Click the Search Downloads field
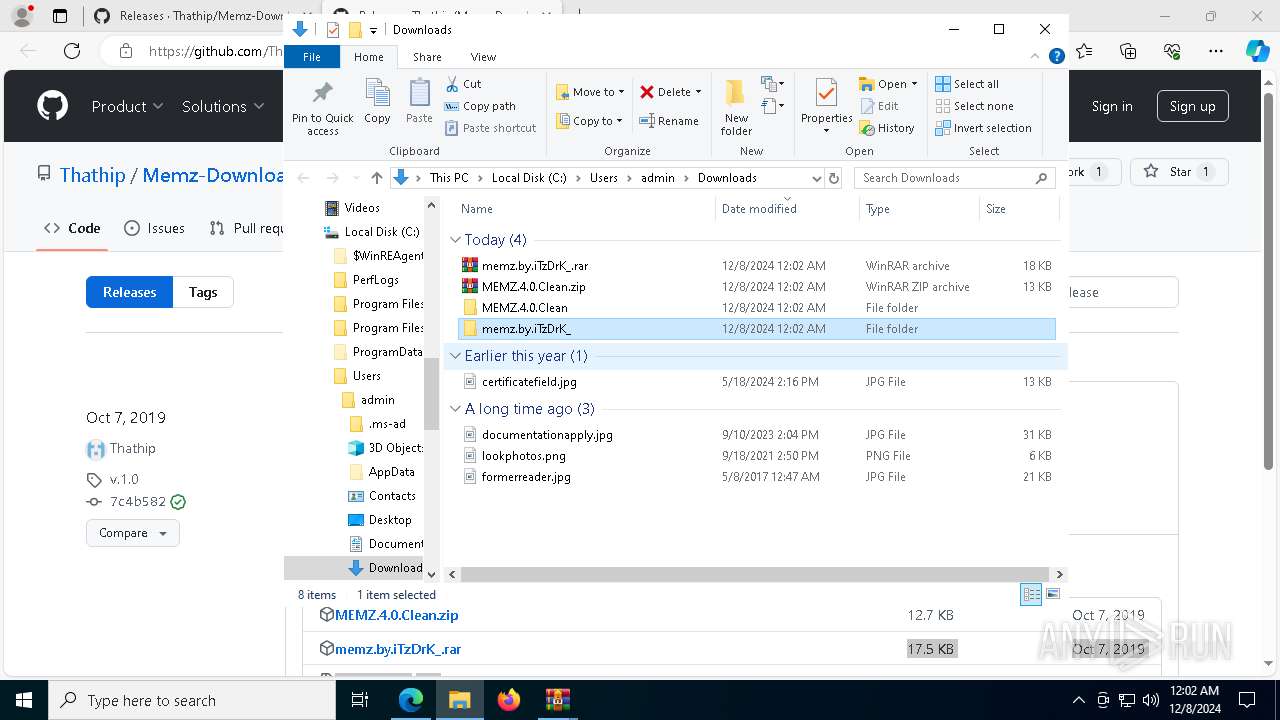Screen dimensions: 1280x720 coord(953,178)
